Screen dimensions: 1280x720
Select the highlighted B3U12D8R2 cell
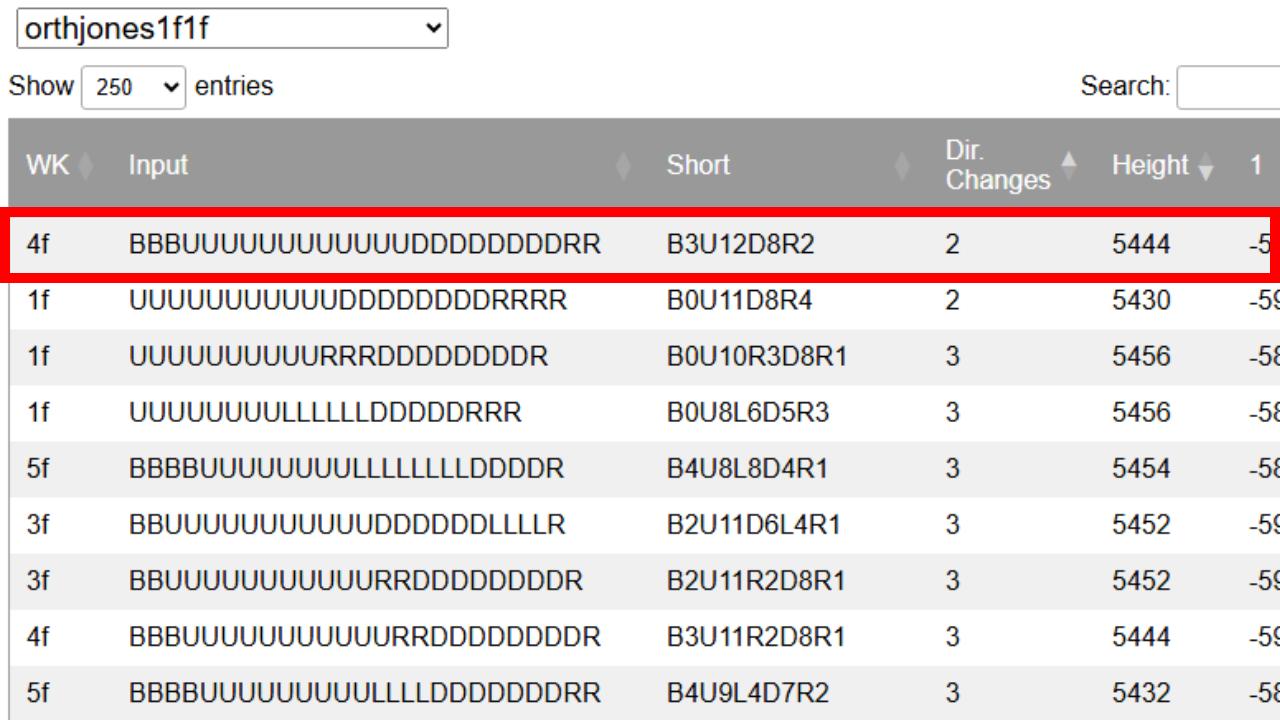point(740,244)
